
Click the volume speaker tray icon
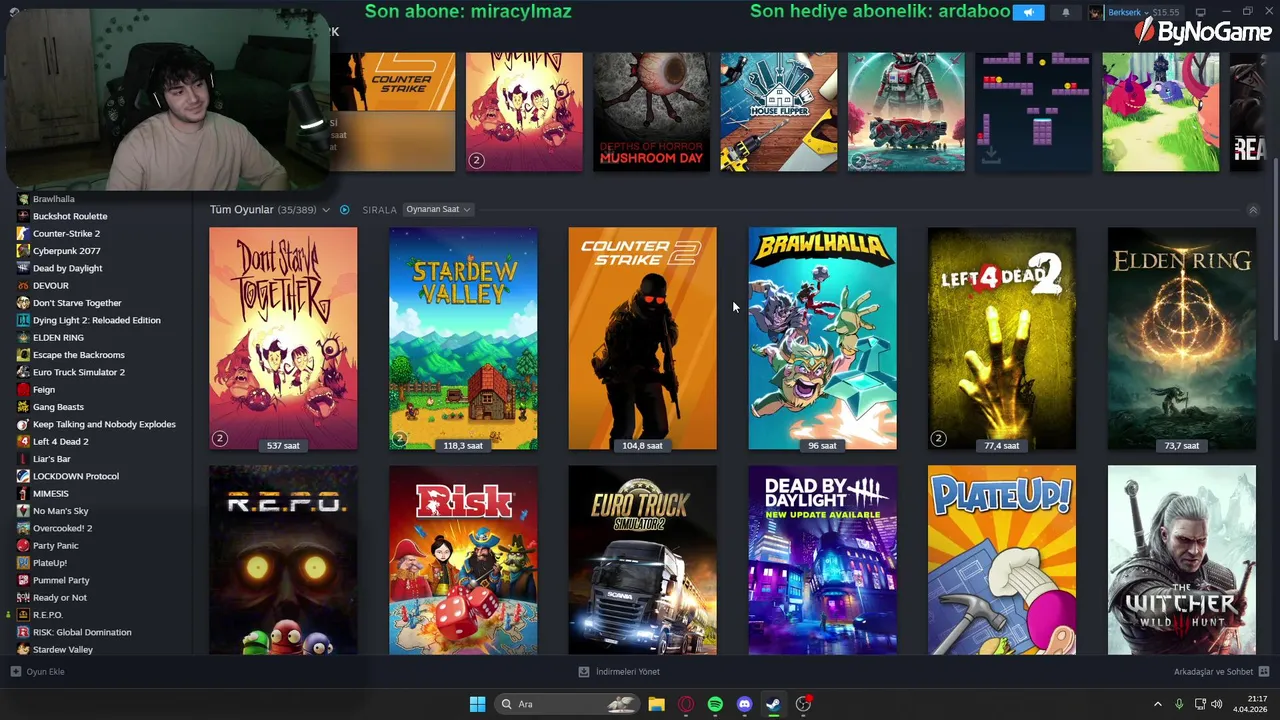pyautogui.click(x=1217, y=704)
